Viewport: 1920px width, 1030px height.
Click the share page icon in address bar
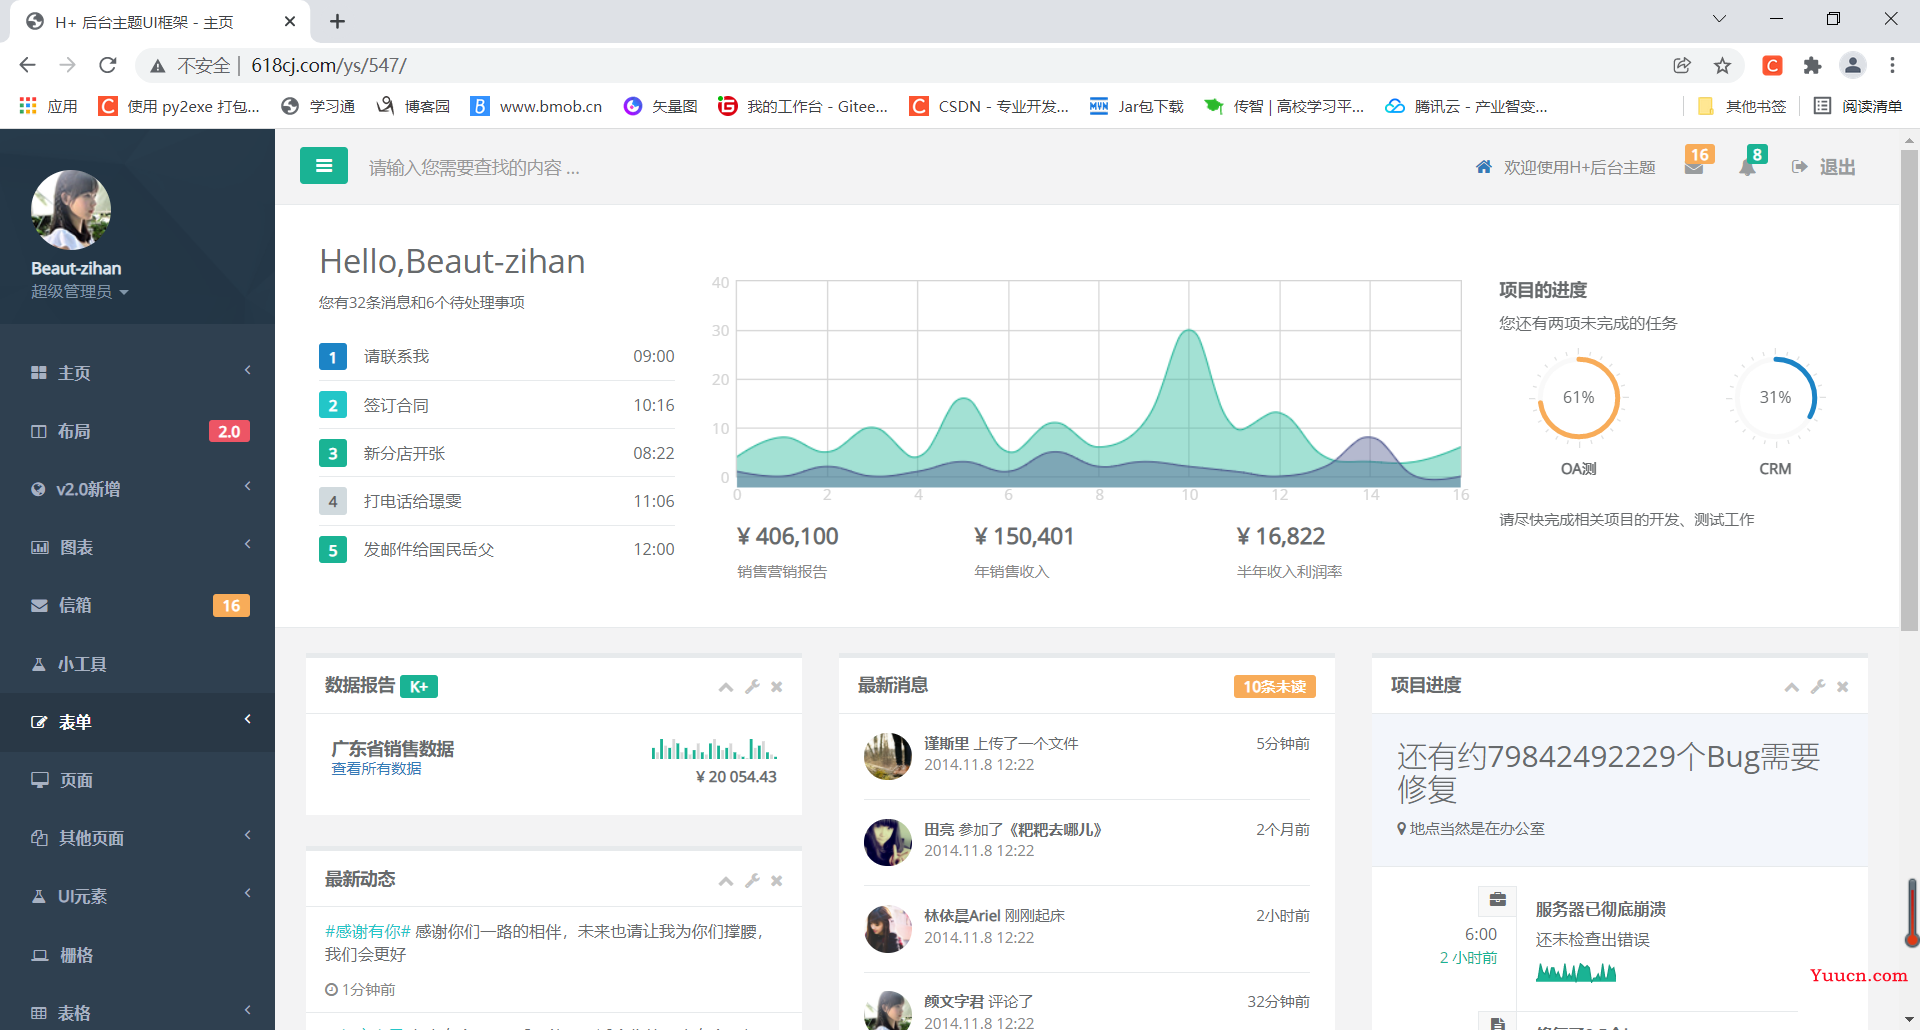coord(1682,65)
